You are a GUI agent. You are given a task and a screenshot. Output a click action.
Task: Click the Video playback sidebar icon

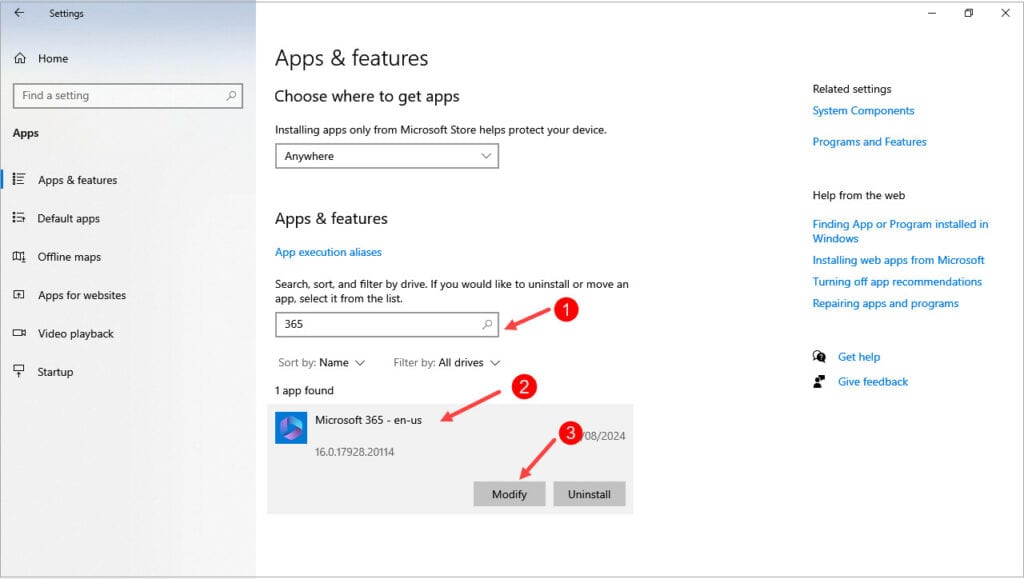click(x=19, y=334)
